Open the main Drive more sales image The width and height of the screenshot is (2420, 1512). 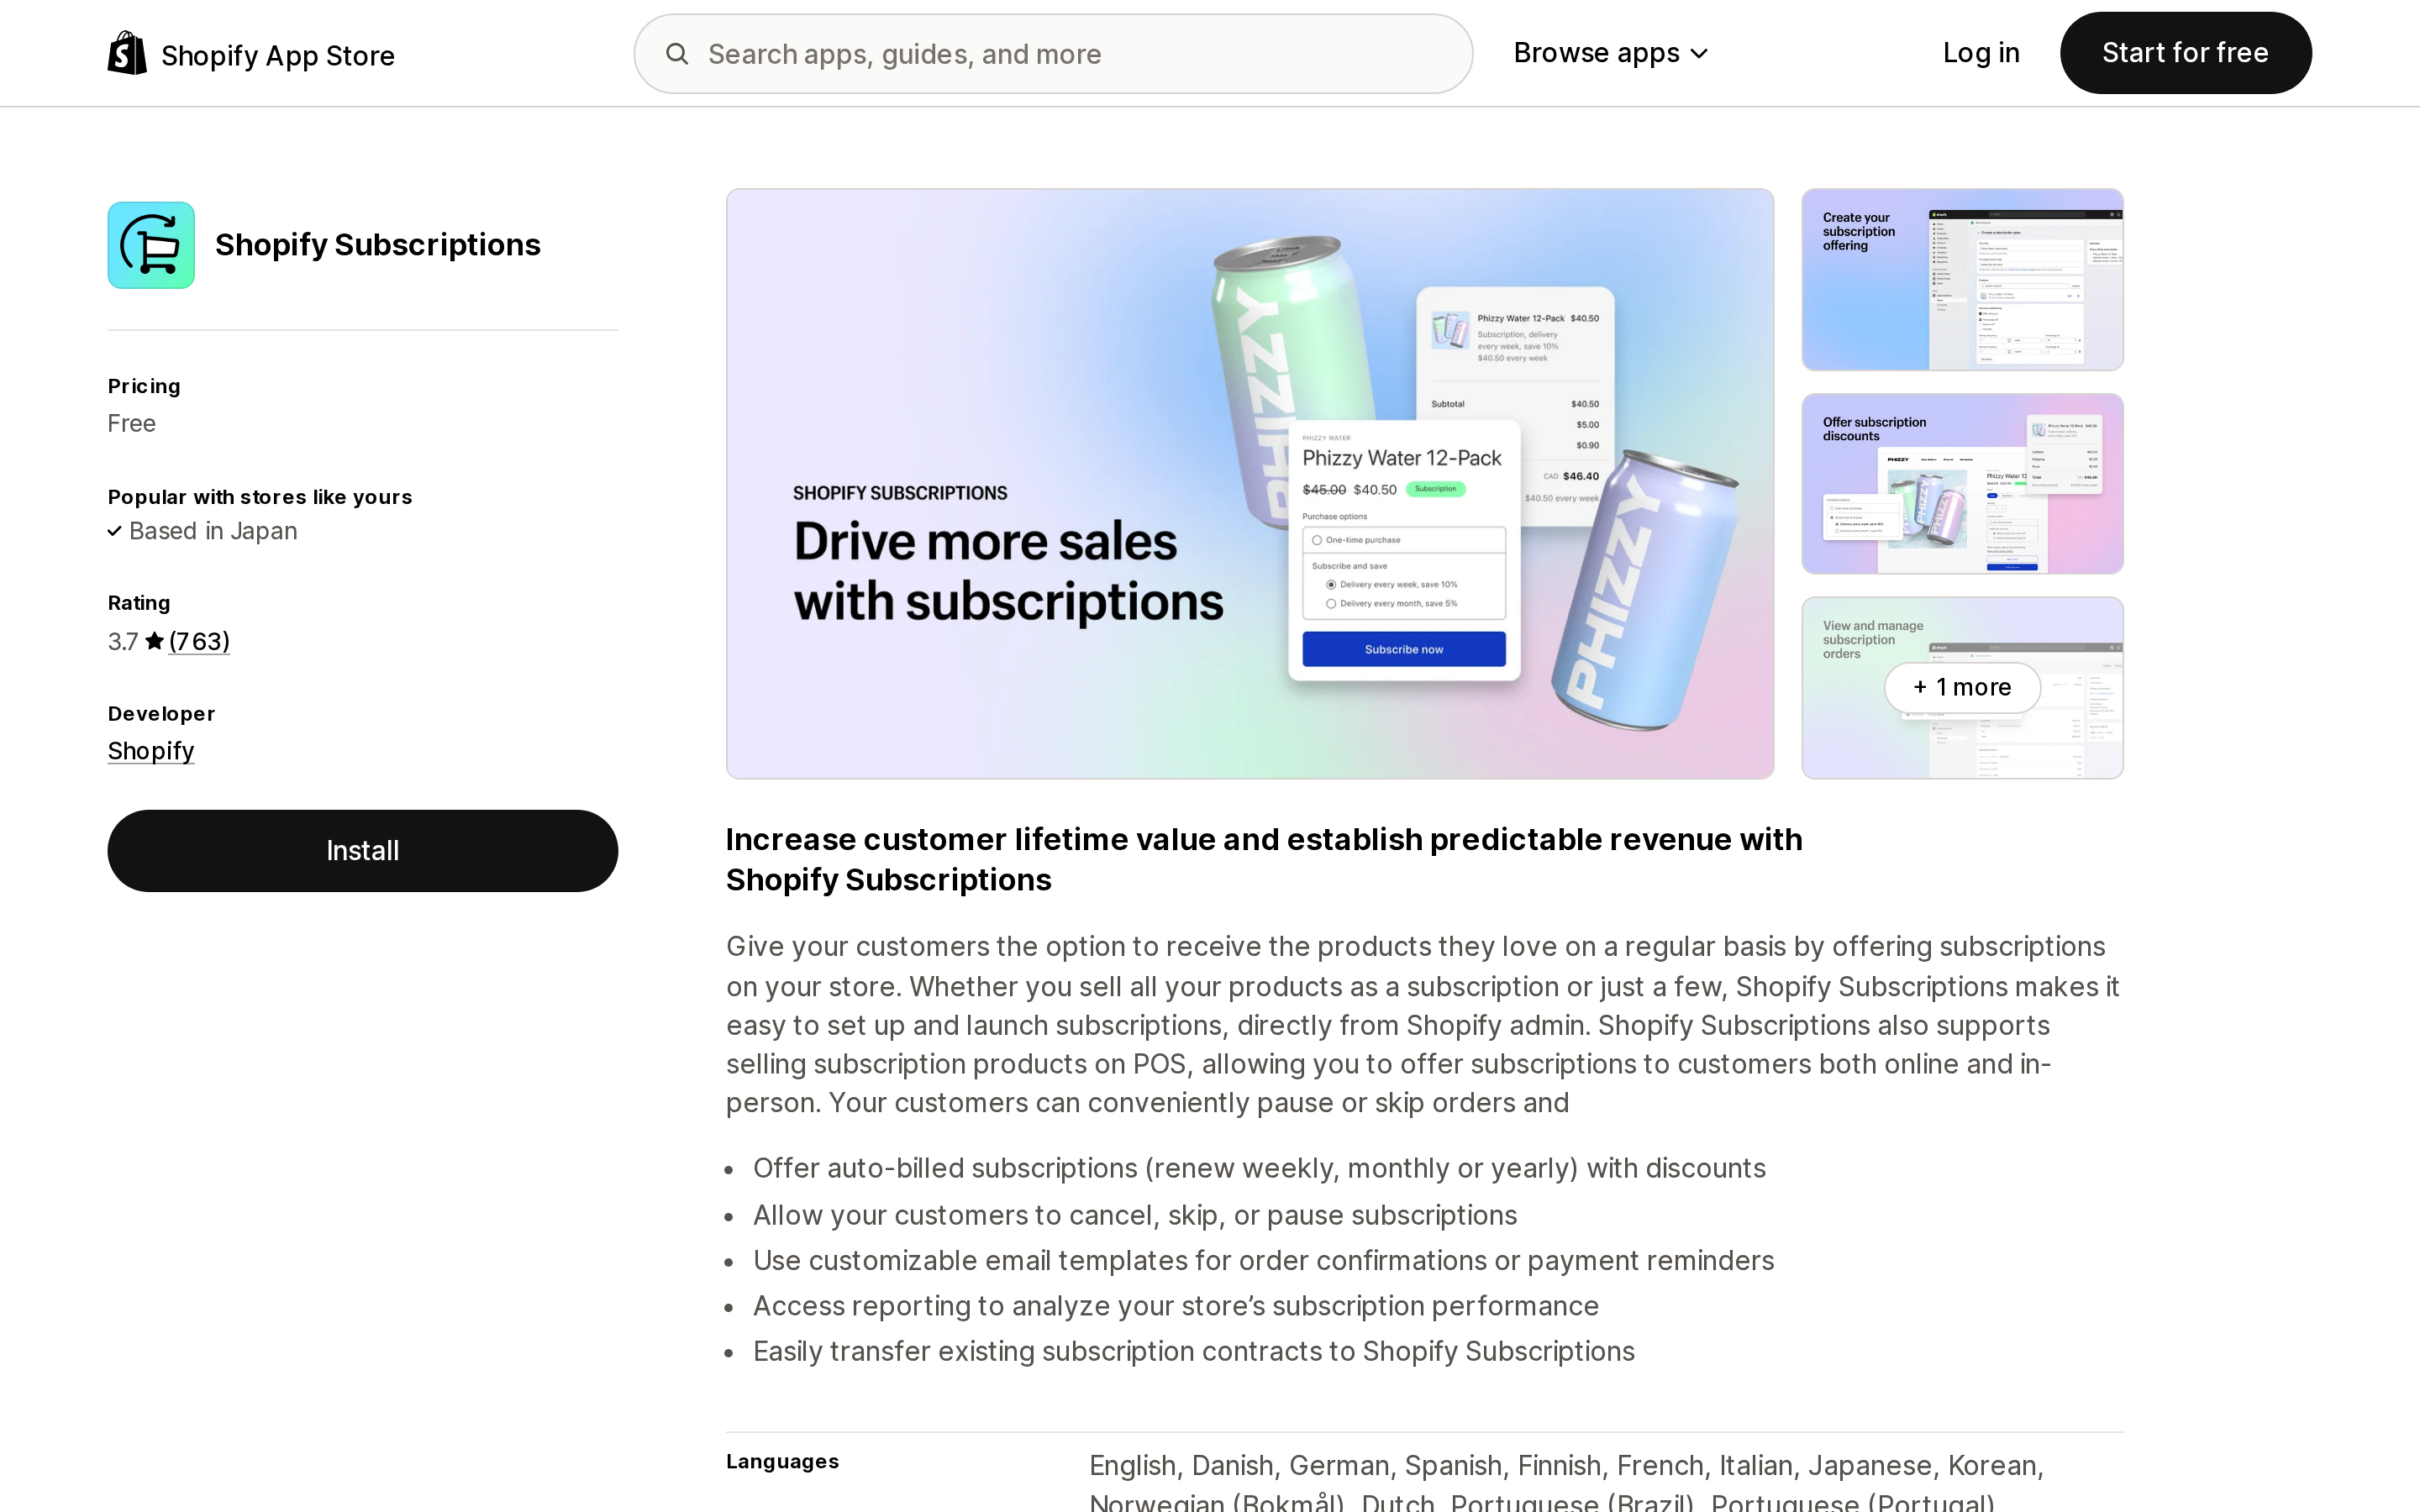point(1250,484)
